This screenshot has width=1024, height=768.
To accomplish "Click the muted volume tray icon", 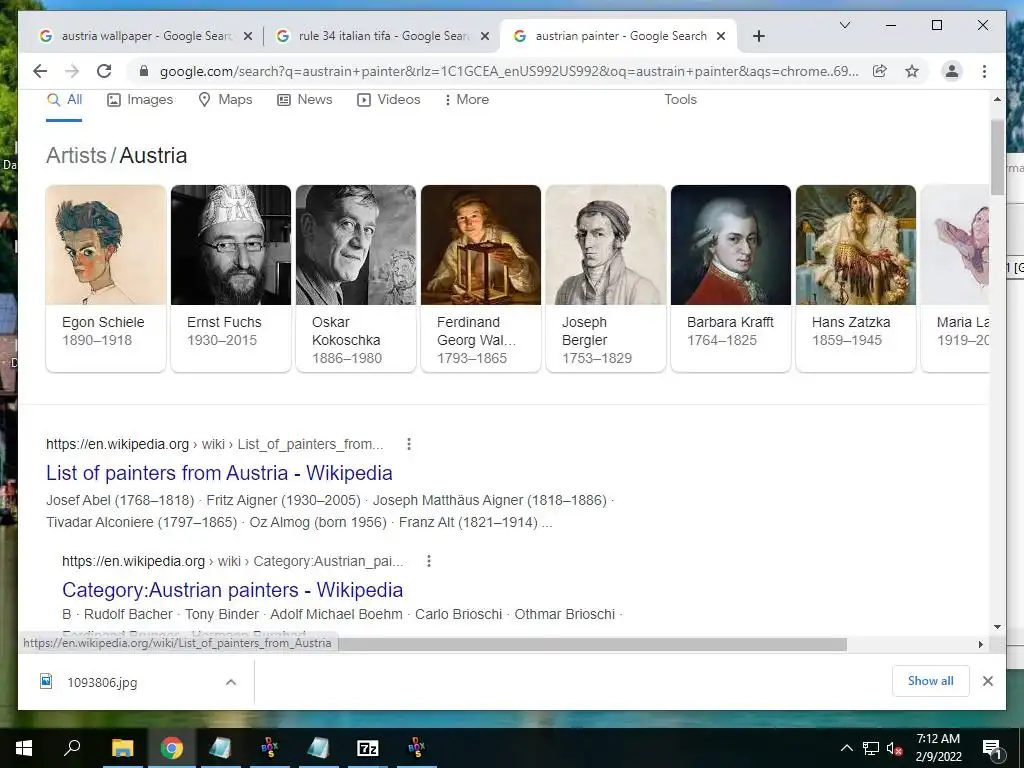I will coord(895,748).
